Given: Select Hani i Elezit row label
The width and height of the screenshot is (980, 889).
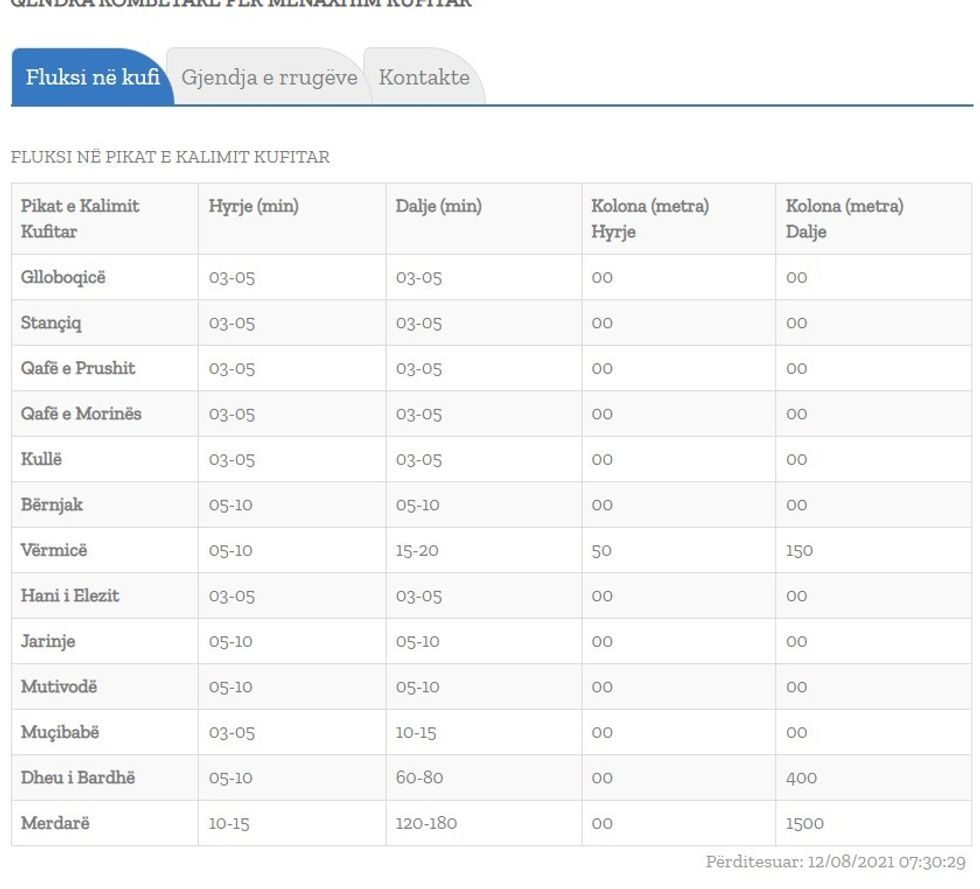Looking at the screenshot, I should click(x=70, y=596).
